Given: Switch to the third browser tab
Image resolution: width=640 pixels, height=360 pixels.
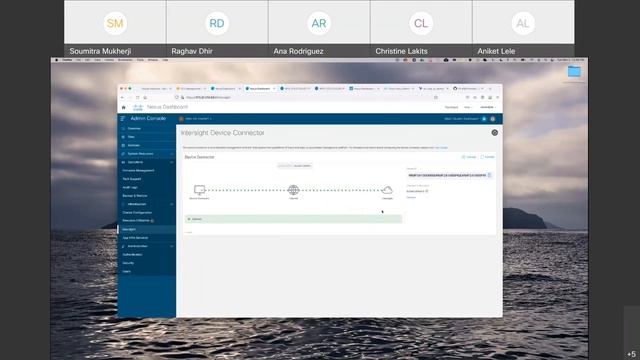Looking at the screenshot, I should [225, 89].
